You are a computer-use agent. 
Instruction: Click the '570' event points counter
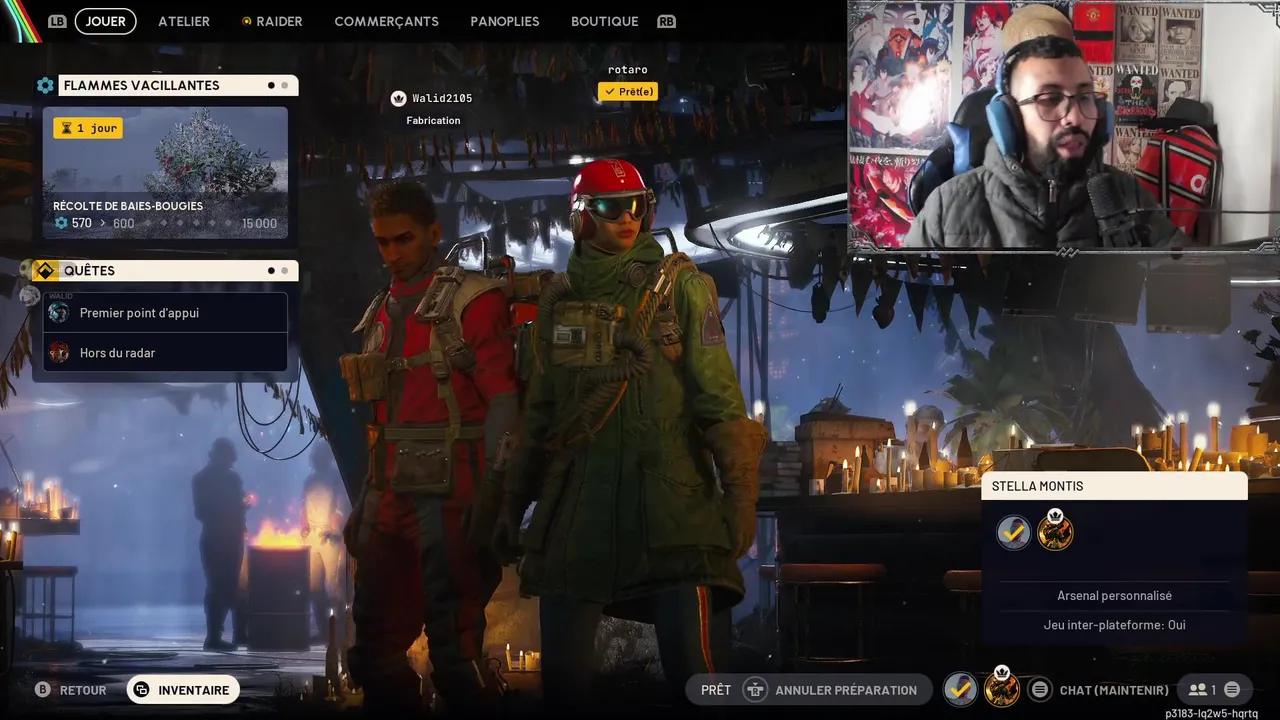73,223
